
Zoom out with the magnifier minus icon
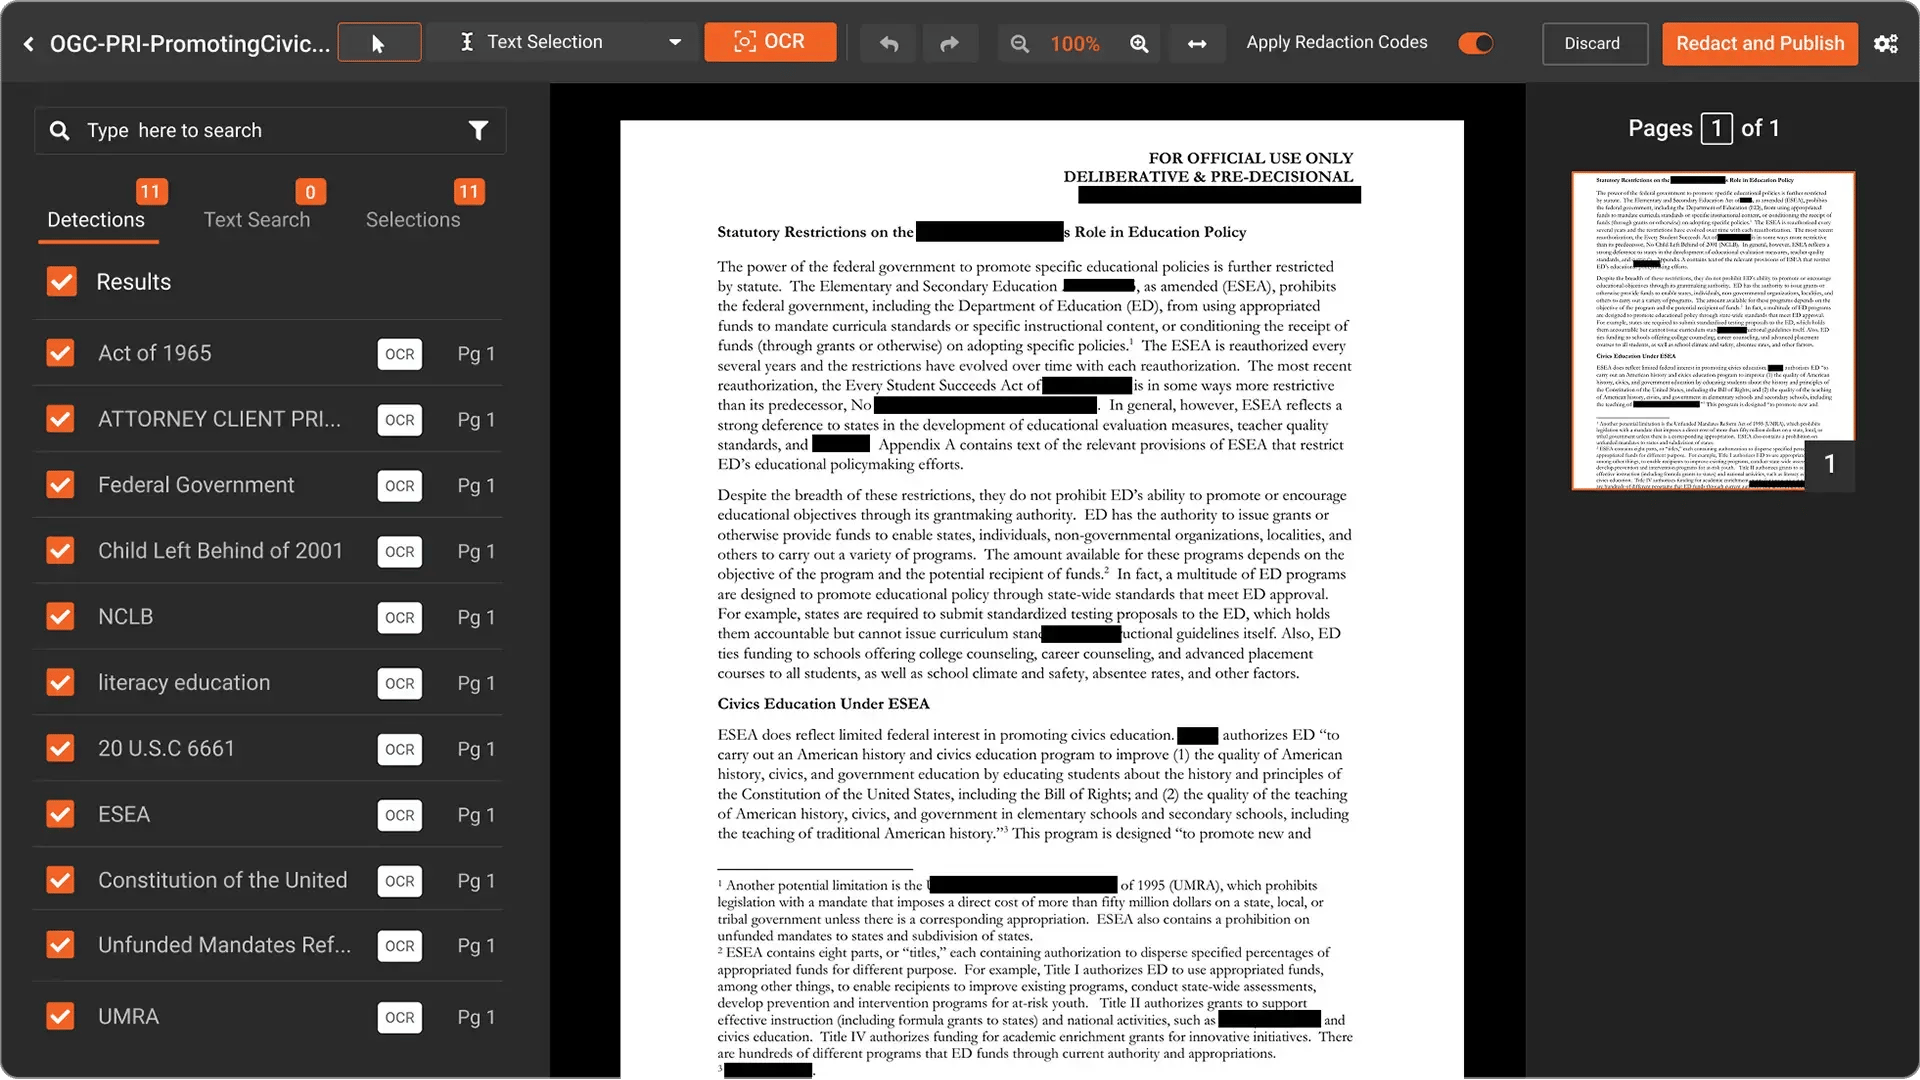pyautogui.click(x=1019, y=43)
